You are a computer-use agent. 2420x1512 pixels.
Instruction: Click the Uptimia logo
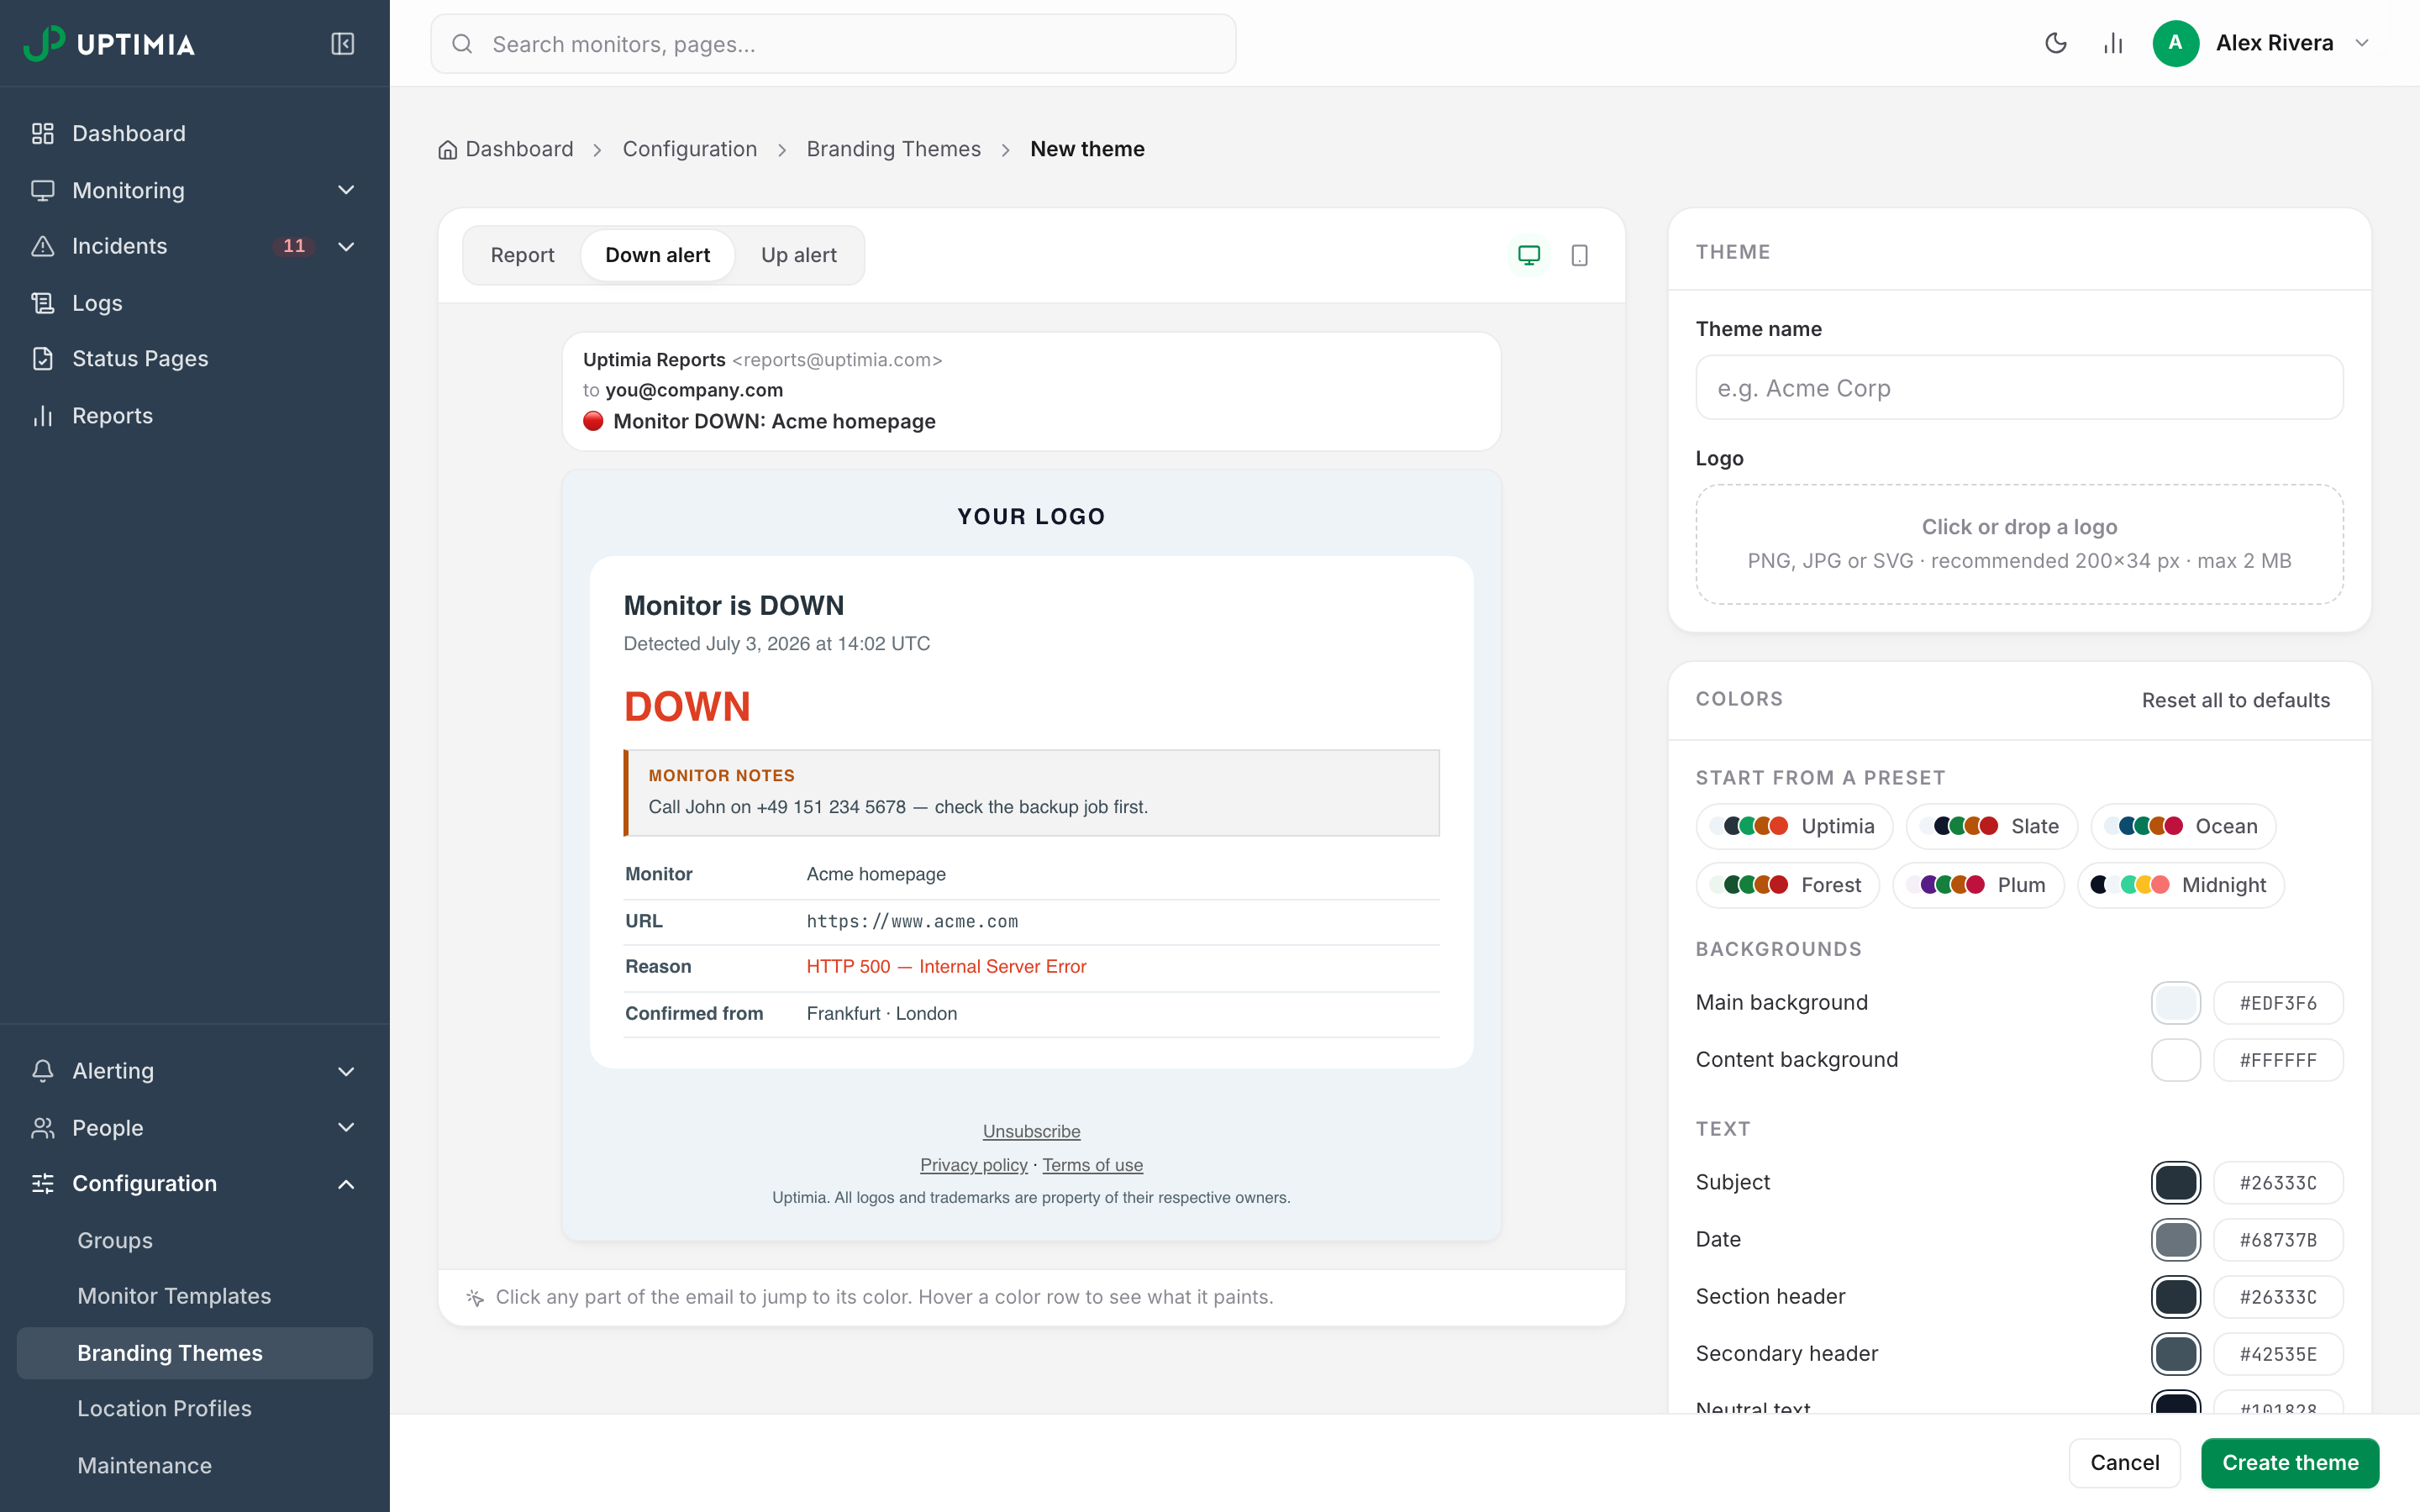tap(110, 44)
